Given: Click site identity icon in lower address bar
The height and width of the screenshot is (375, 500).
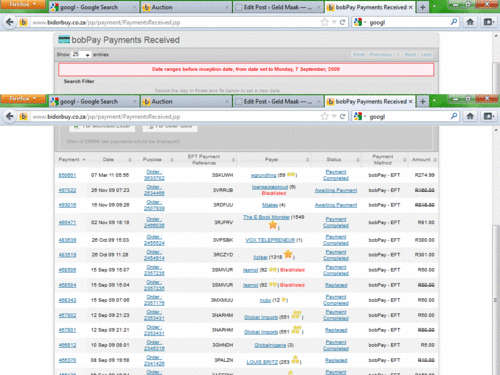Looking at the screenshot, I should pos(23,117).
